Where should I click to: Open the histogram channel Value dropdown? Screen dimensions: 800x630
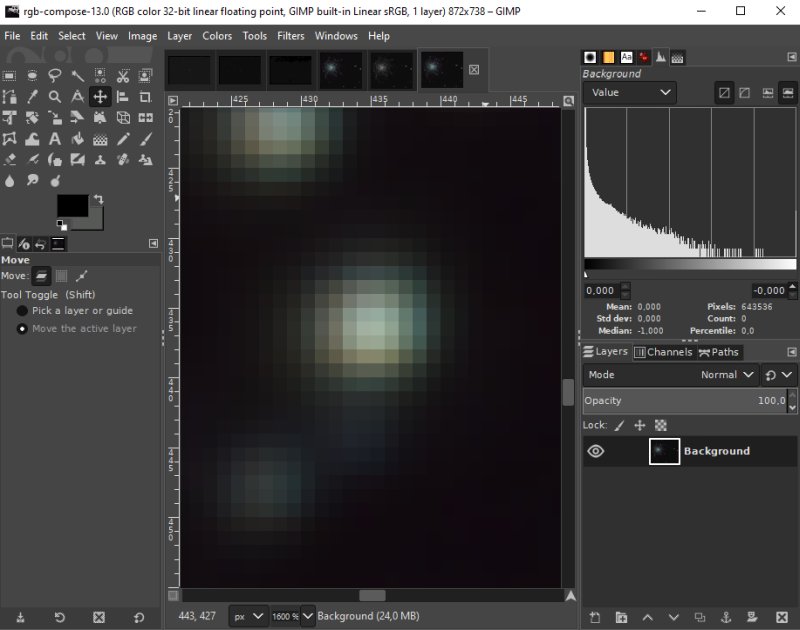coord(630,92)
